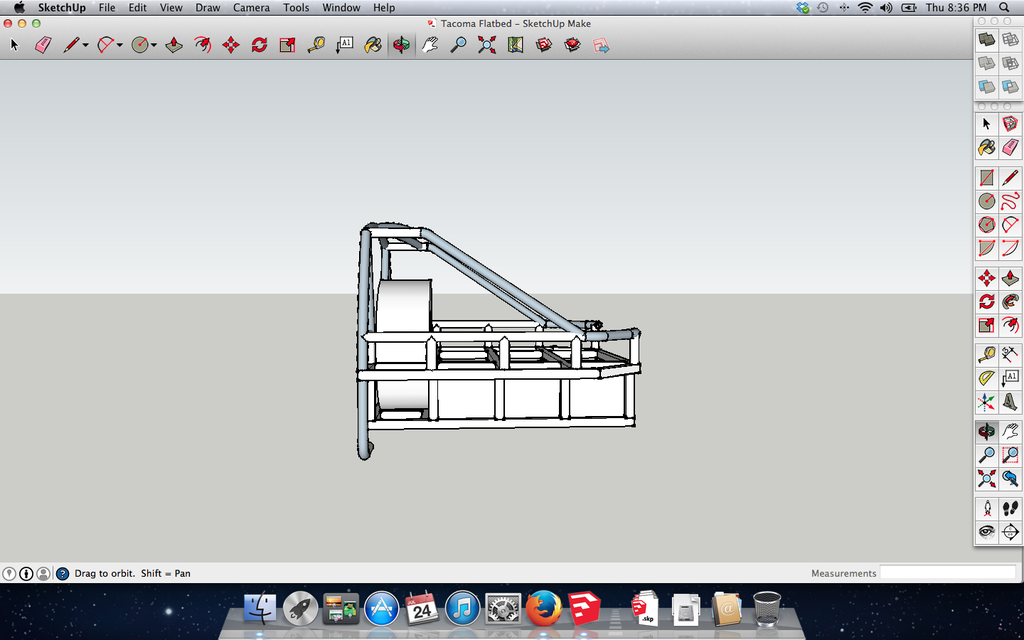
Task: Toggle the geo-location status bar icon
Action: click(9, 573)
